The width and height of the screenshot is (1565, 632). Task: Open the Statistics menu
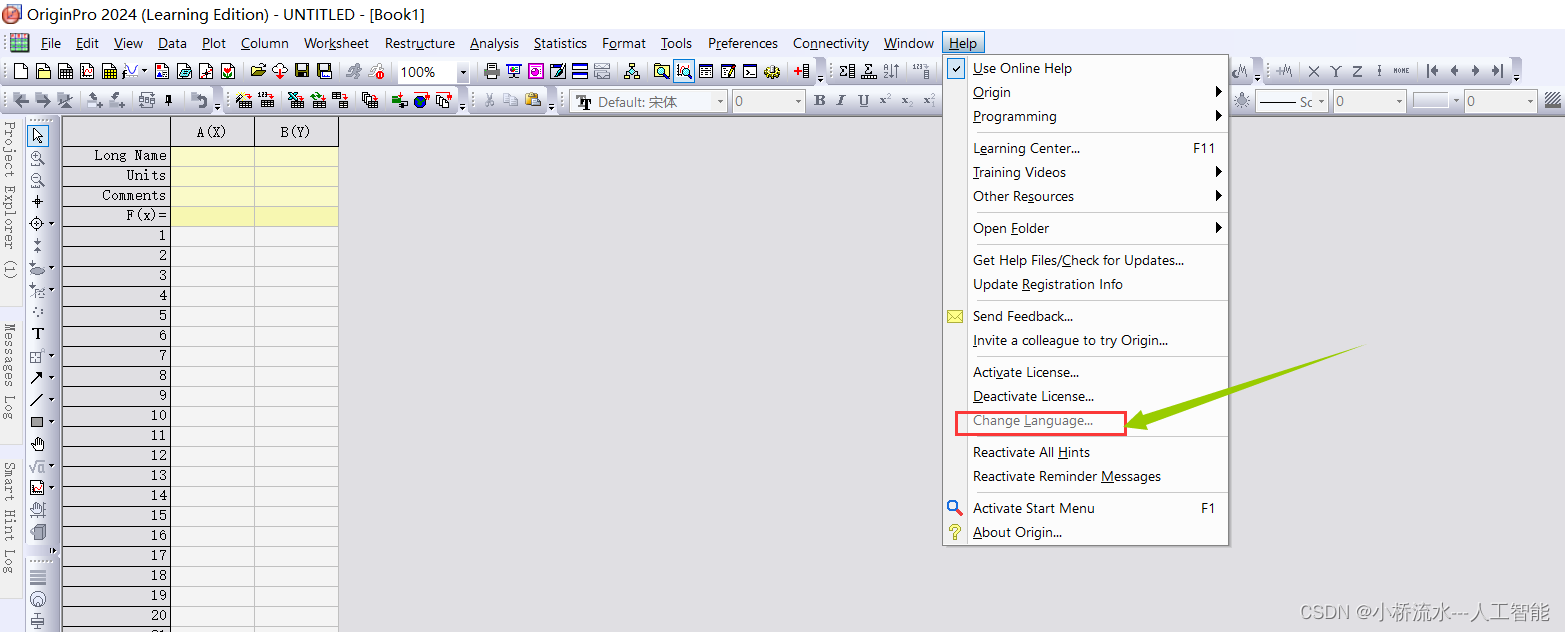(x=560, y=43)
